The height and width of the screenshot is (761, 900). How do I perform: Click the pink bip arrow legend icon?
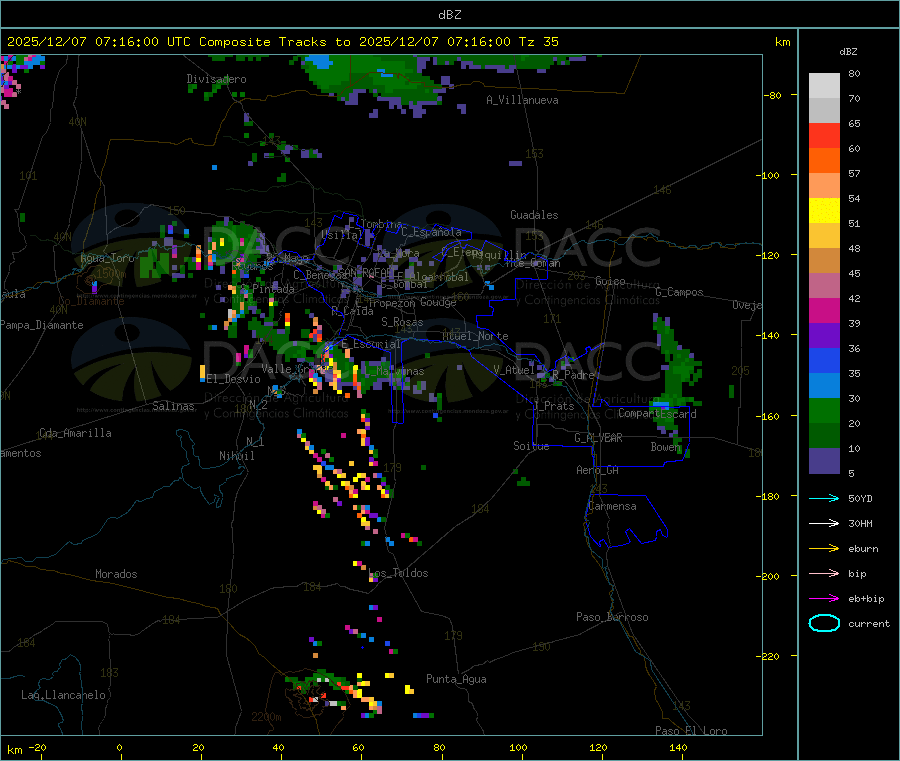coord(824,573)
